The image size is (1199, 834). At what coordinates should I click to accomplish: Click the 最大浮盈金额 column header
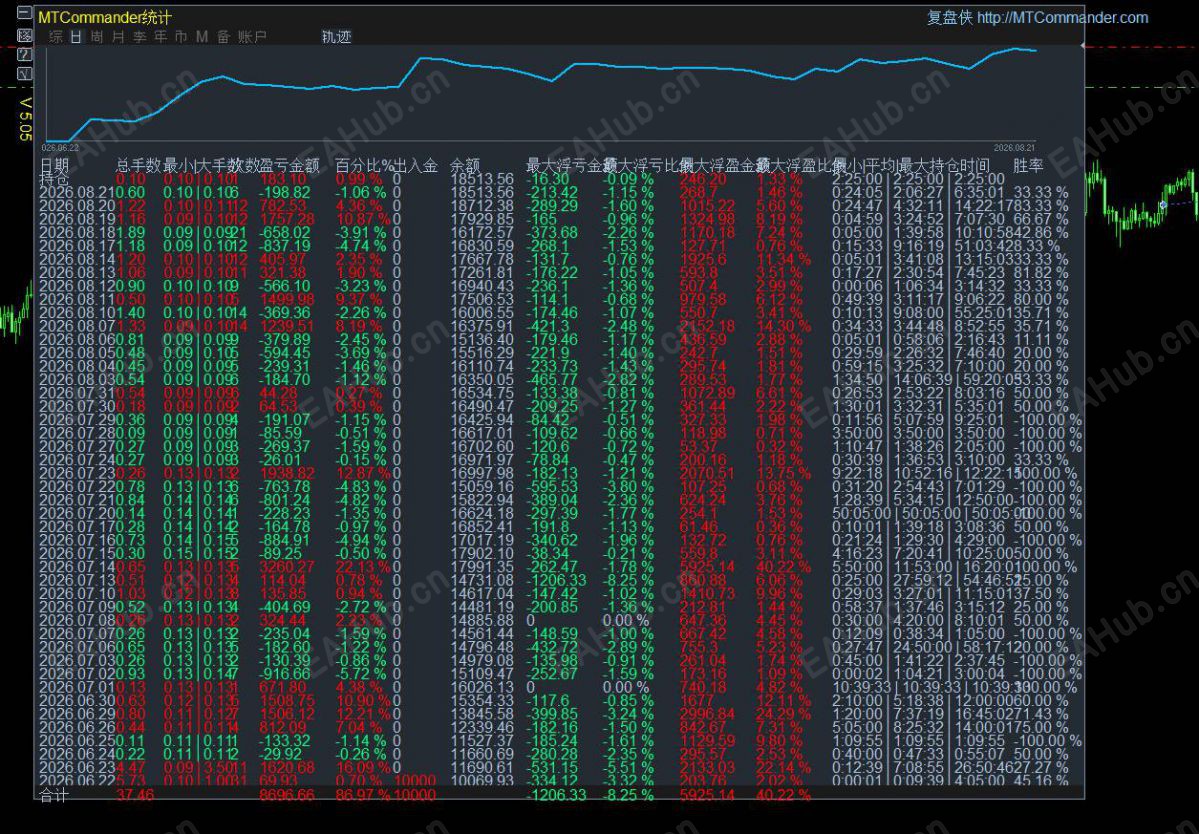coord(723,166)
